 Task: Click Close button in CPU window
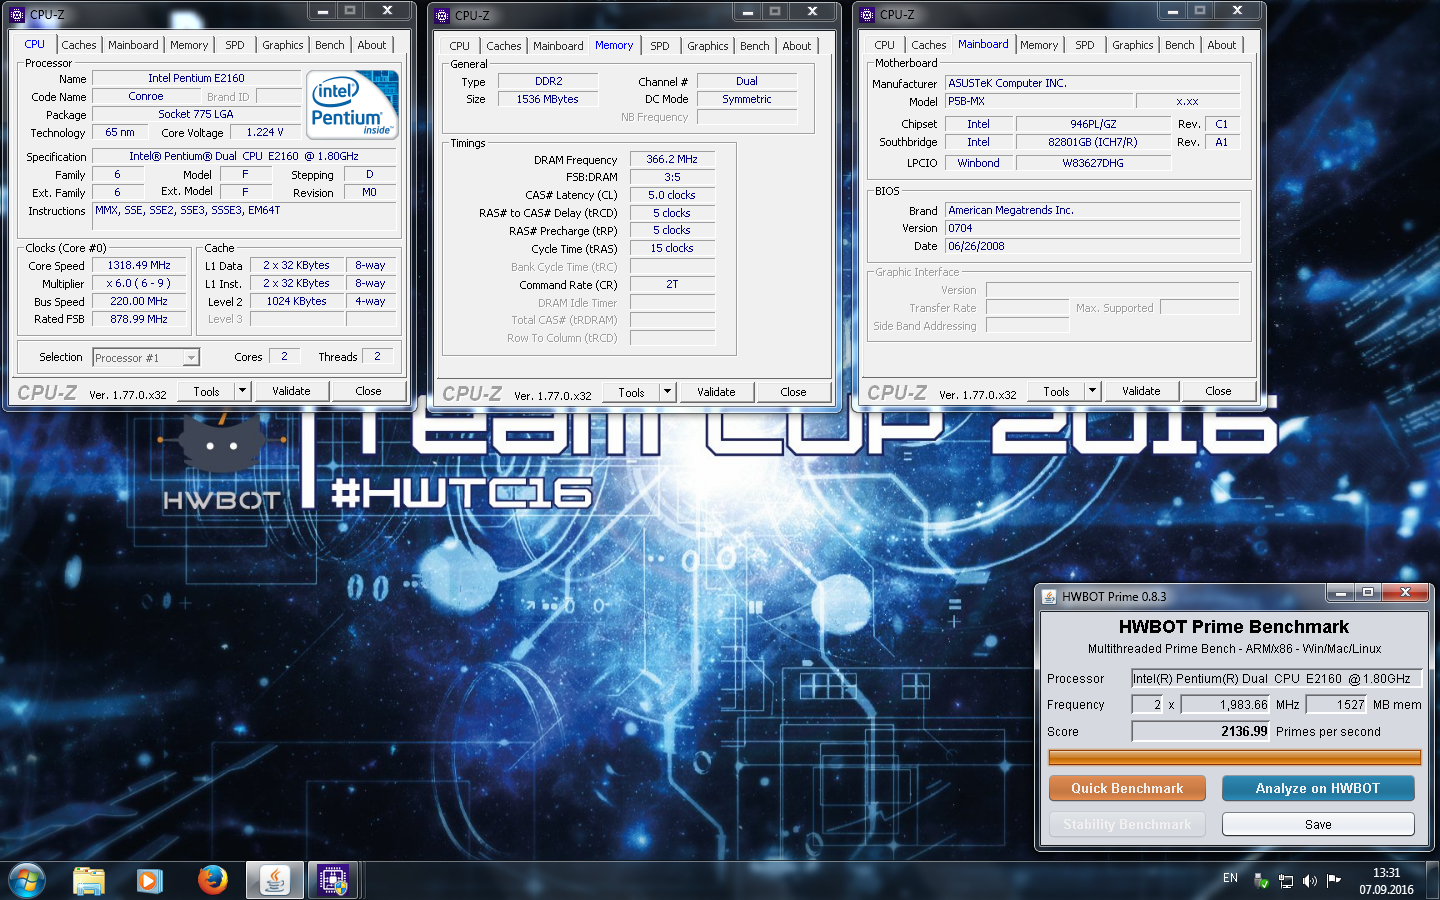(x=368, y=391)
